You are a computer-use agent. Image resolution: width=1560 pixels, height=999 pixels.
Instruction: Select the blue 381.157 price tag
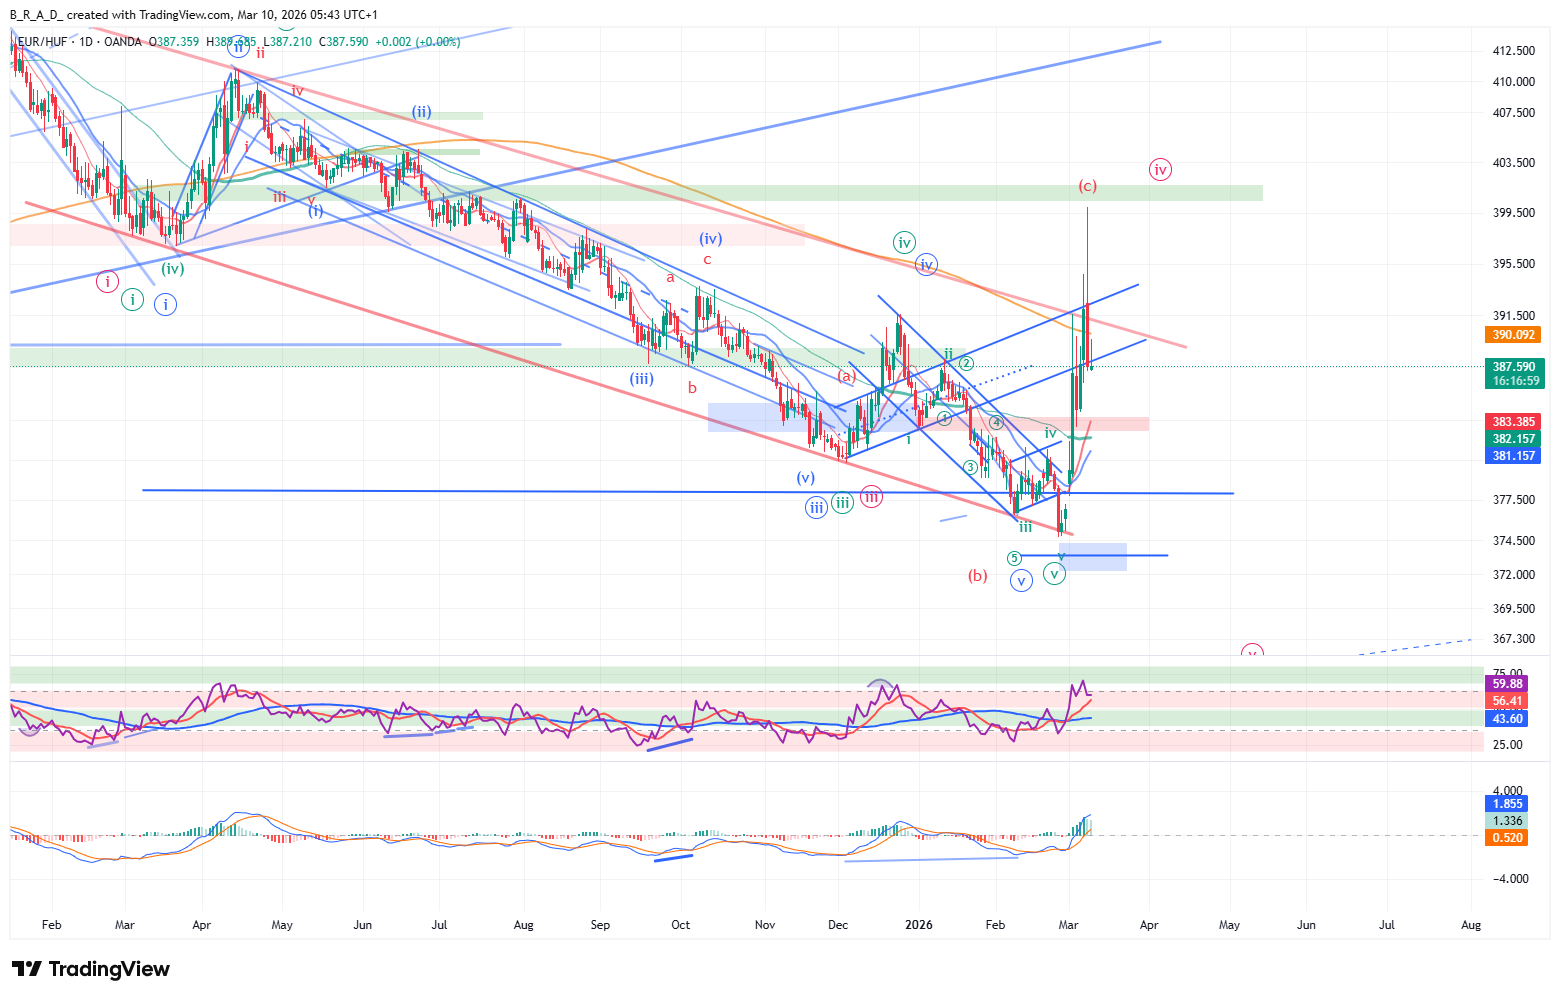(1514, 456)
